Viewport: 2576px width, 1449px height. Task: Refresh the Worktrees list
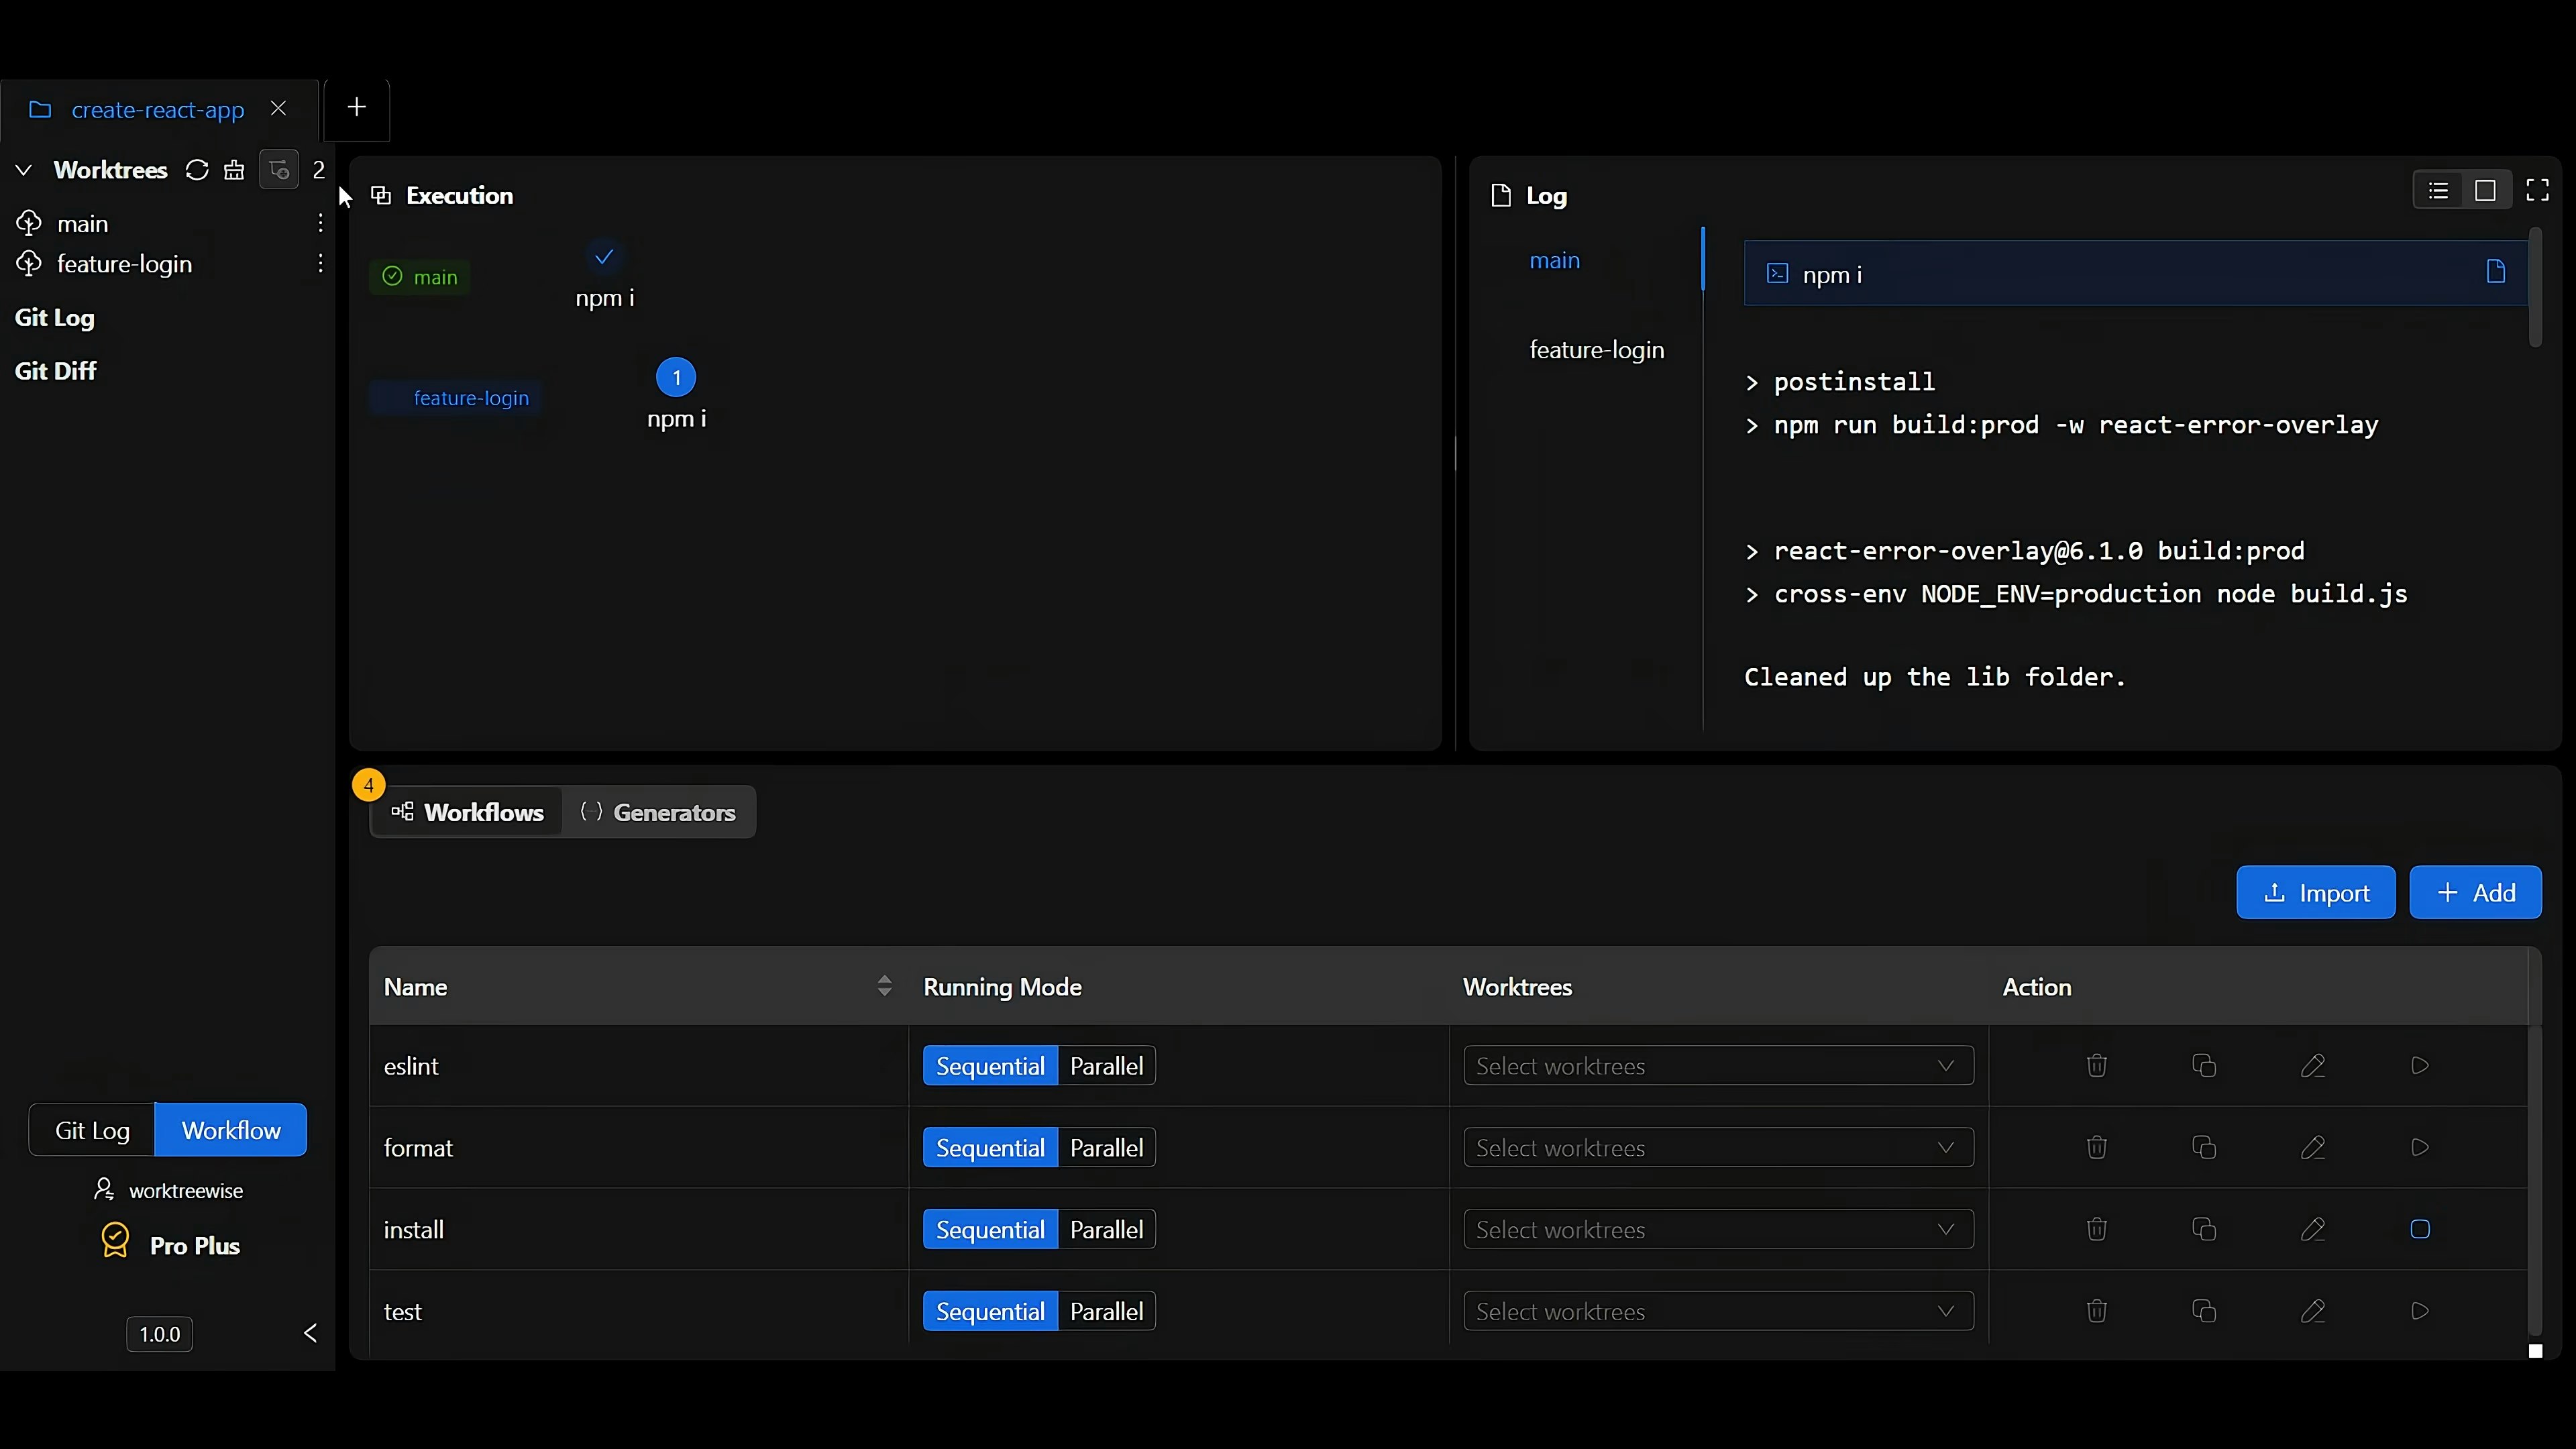tap(197, 170)
